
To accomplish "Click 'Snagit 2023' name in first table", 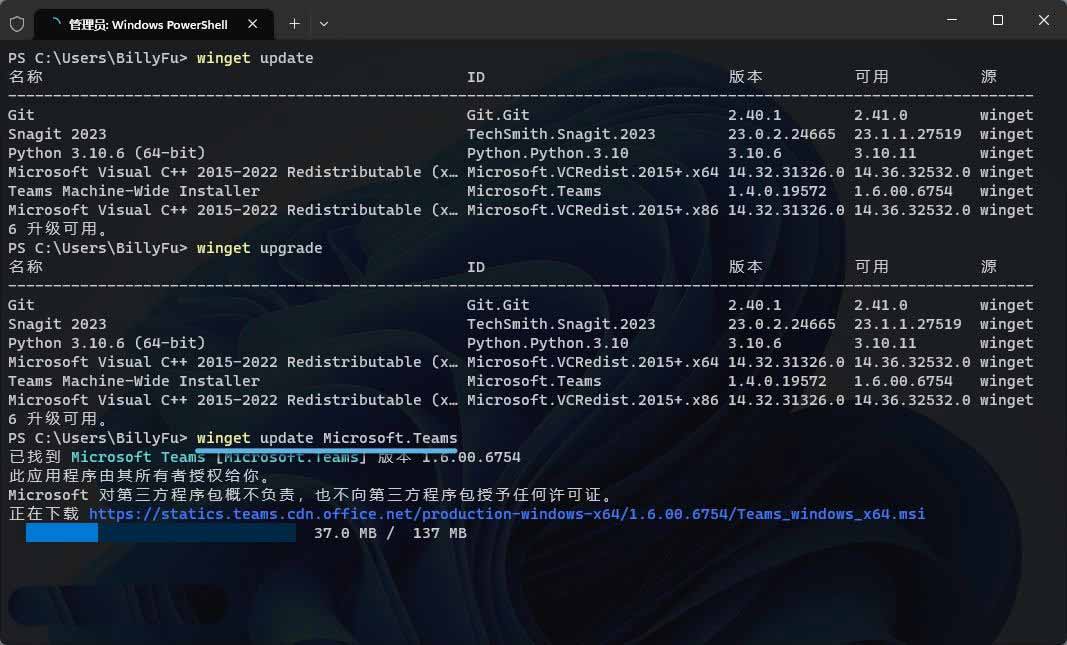I will 57,134.
